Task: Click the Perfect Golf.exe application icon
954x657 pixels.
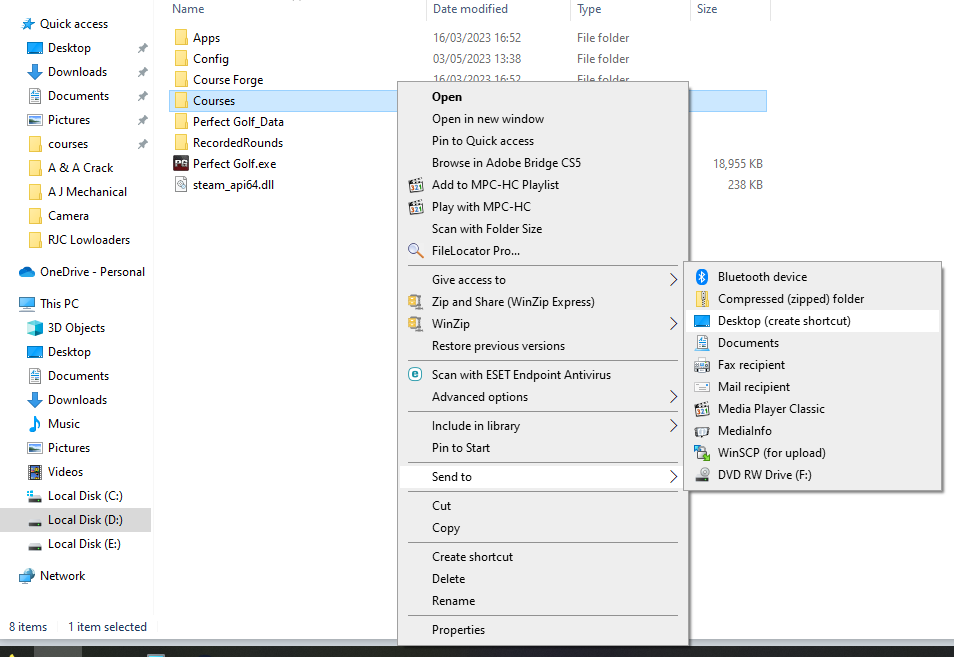Action: (181, 163)
